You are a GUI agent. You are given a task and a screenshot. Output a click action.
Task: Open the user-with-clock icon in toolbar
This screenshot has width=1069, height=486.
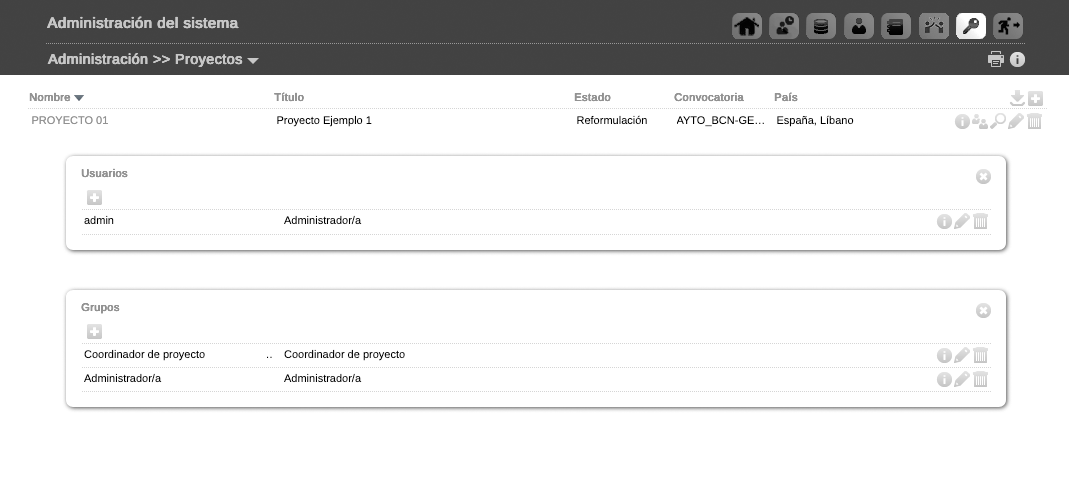(x=783, y=26)
